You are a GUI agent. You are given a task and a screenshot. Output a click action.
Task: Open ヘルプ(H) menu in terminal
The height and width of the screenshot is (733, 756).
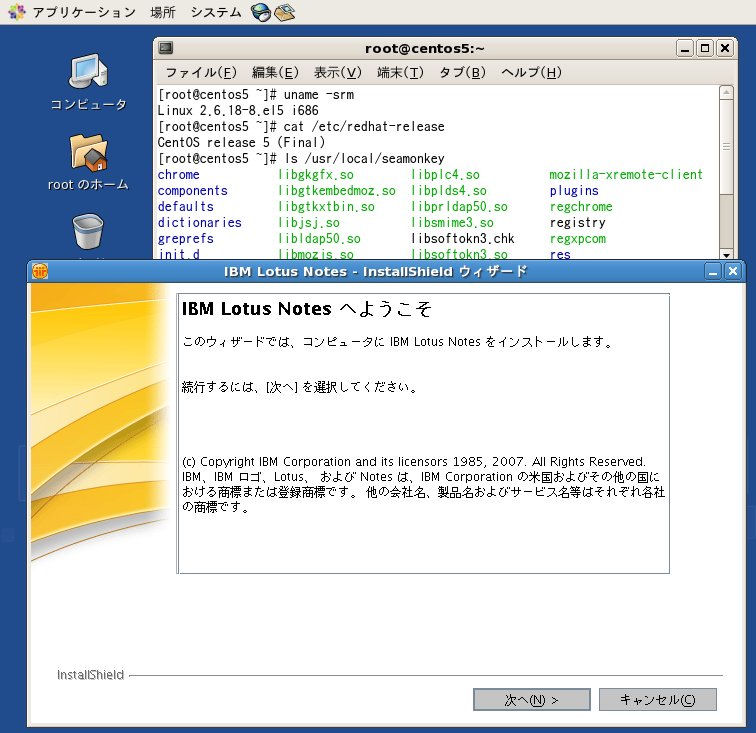(531, 72)
